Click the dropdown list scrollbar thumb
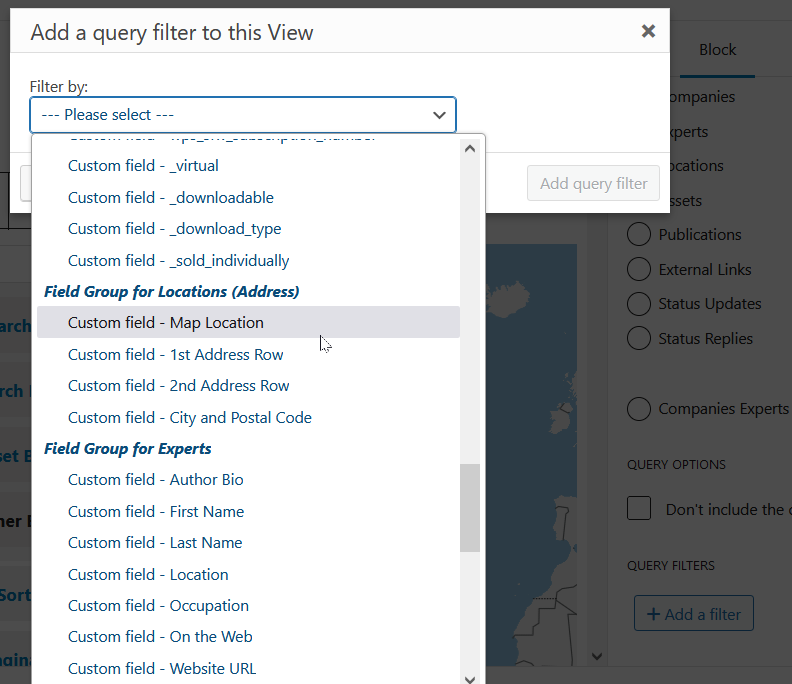This screenshot has height=684, width=792. coord(470,508)
